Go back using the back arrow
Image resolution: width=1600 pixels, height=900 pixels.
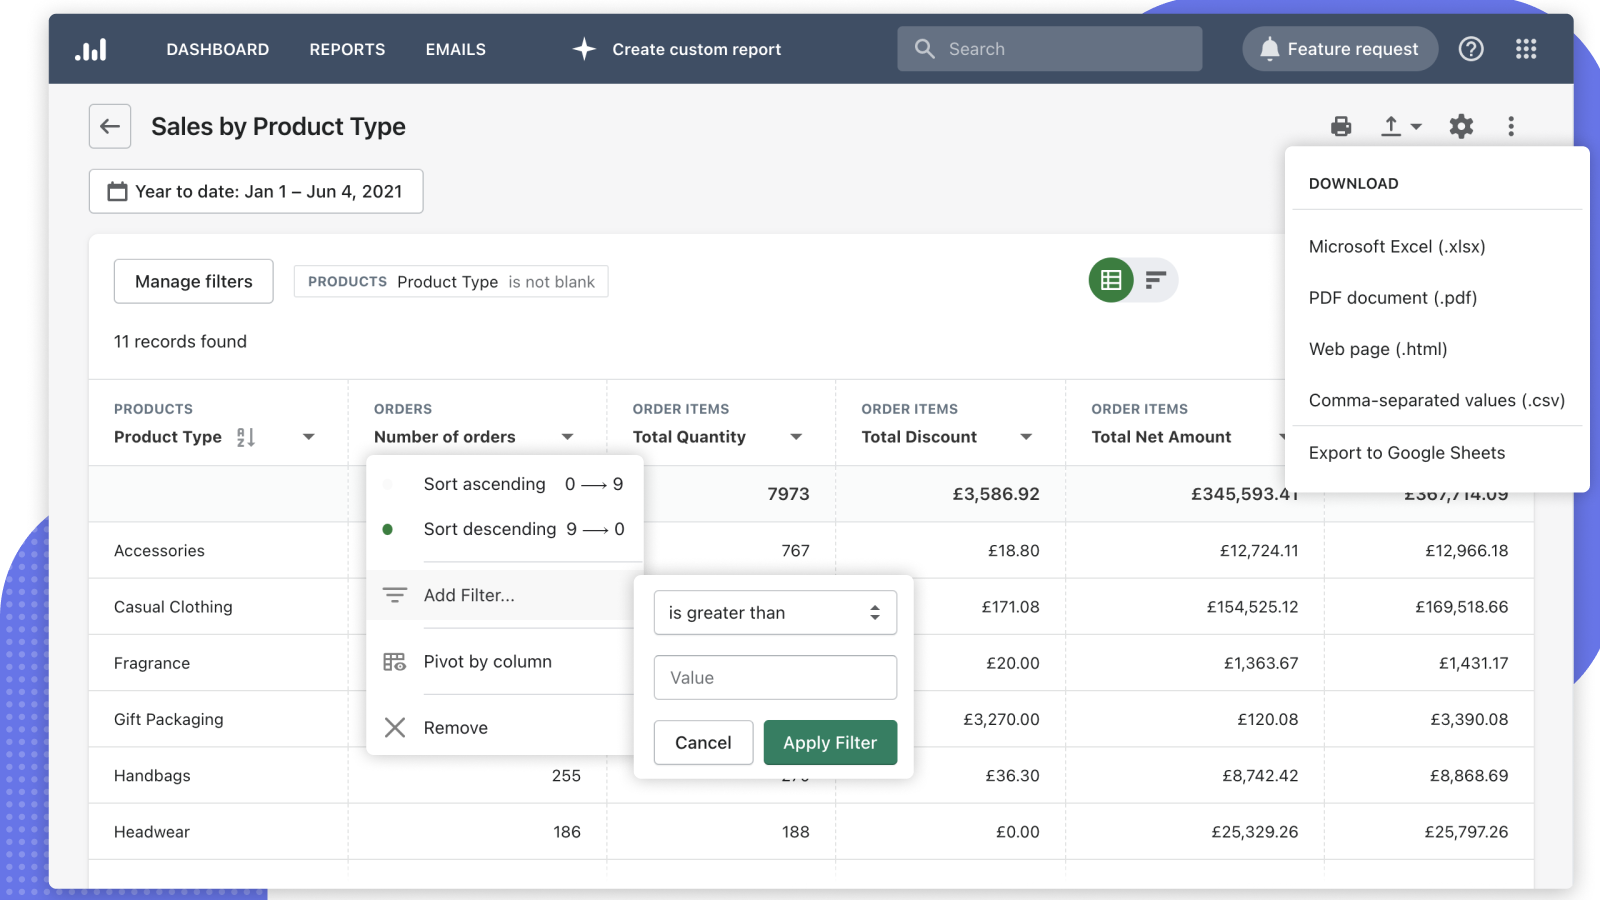109,126
